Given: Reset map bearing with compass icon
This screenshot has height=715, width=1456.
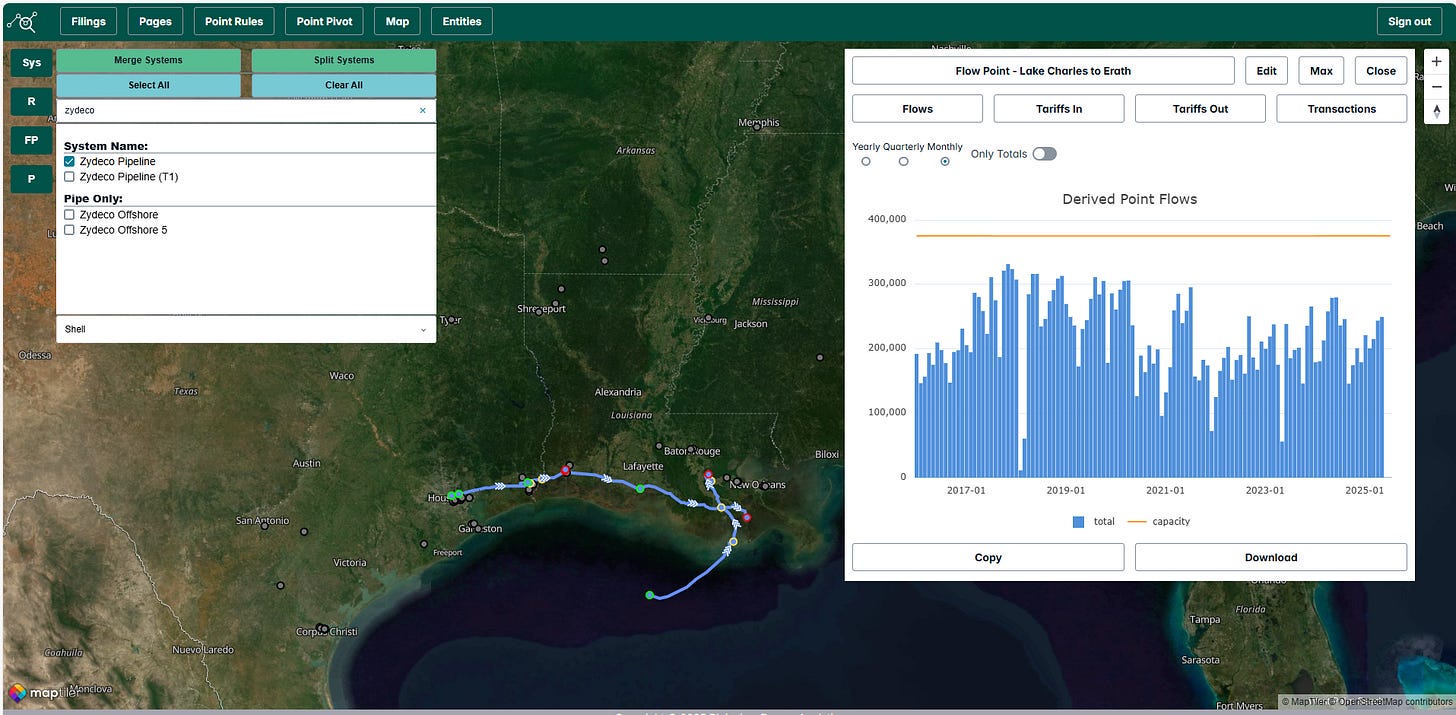Looking at the screenshot, I should [x=1436, y=111].
